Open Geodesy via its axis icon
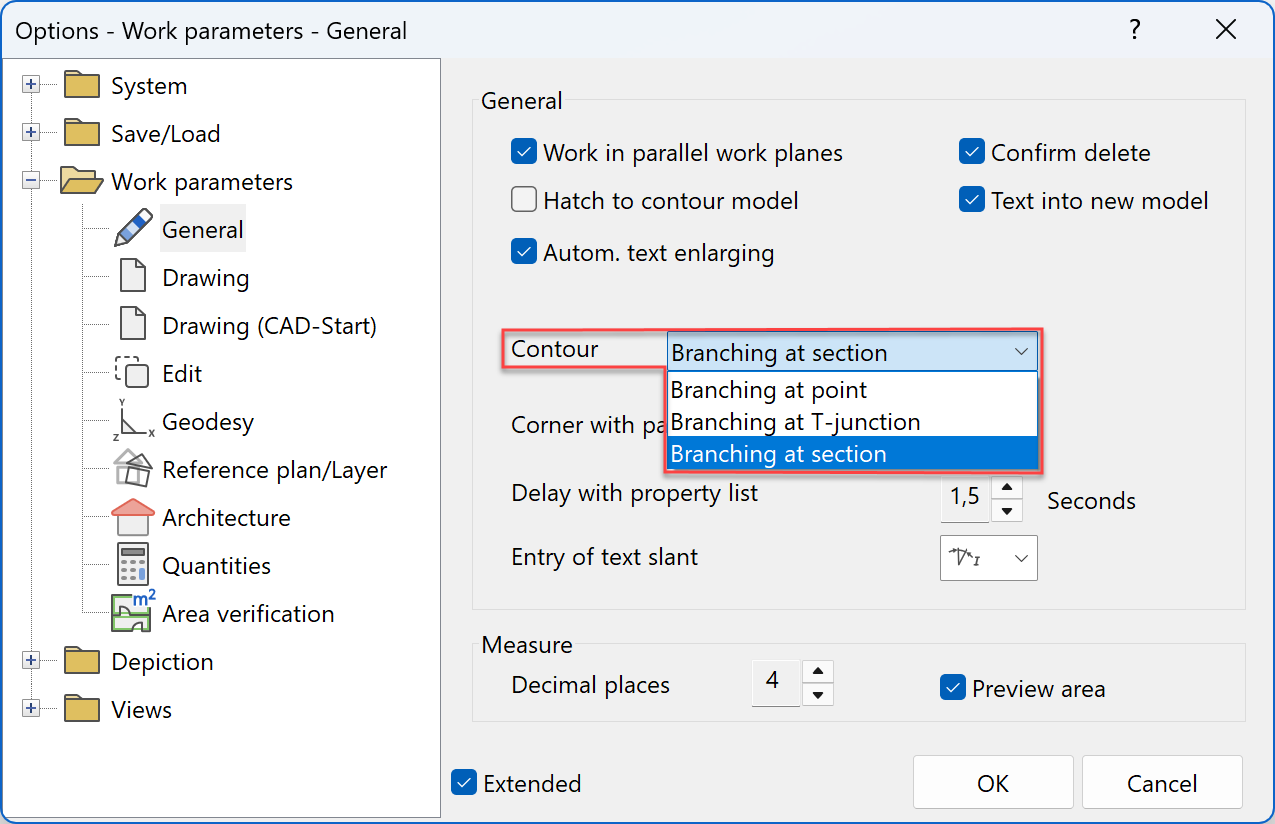The image size is (1275, 824). [133, 421]
